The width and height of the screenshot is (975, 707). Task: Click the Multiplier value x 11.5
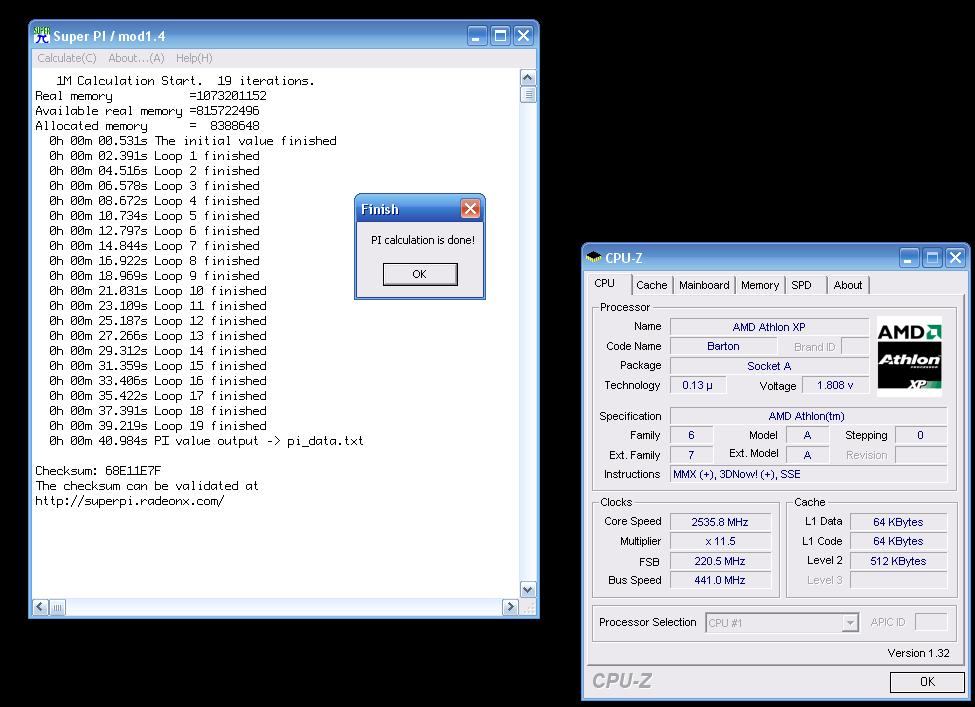pos(720,541)
